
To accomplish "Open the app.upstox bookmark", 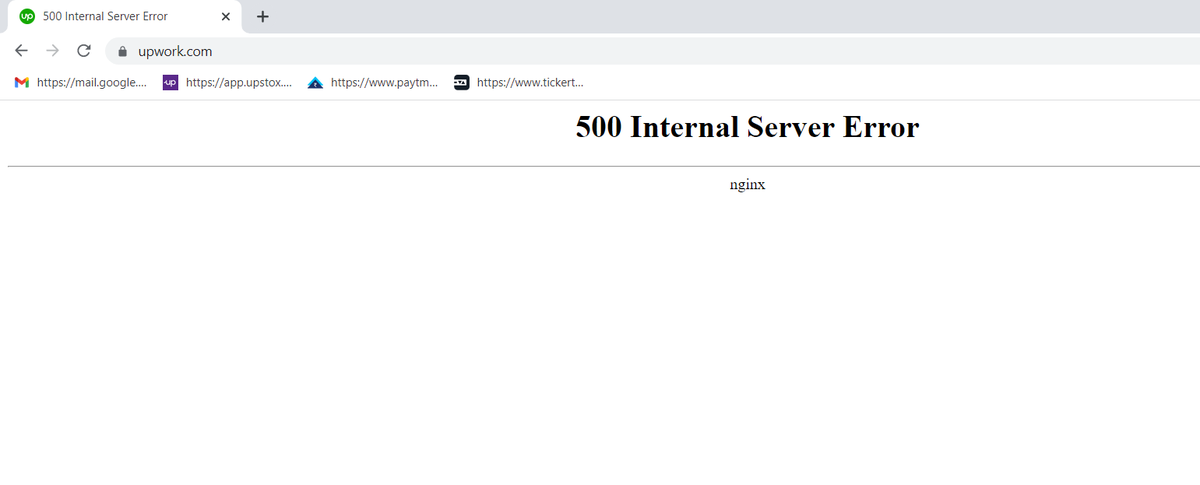I will point(228,83).
